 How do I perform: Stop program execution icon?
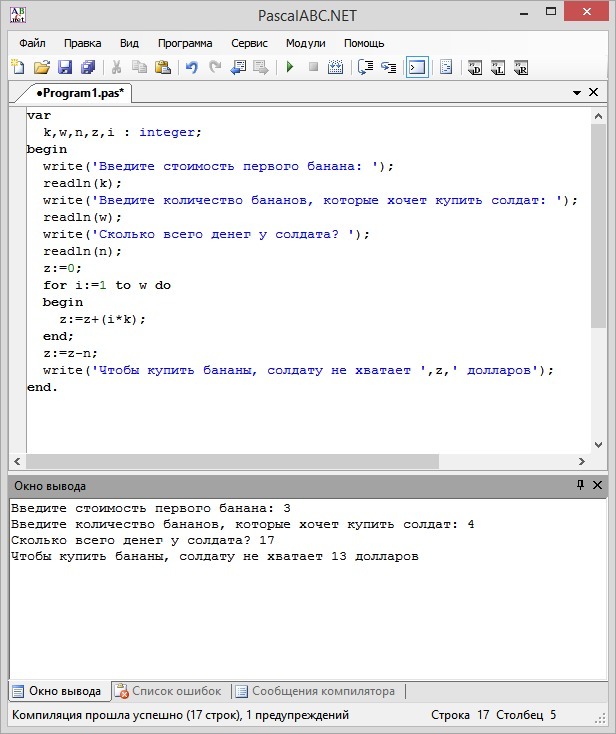click(x=313, y=67)
